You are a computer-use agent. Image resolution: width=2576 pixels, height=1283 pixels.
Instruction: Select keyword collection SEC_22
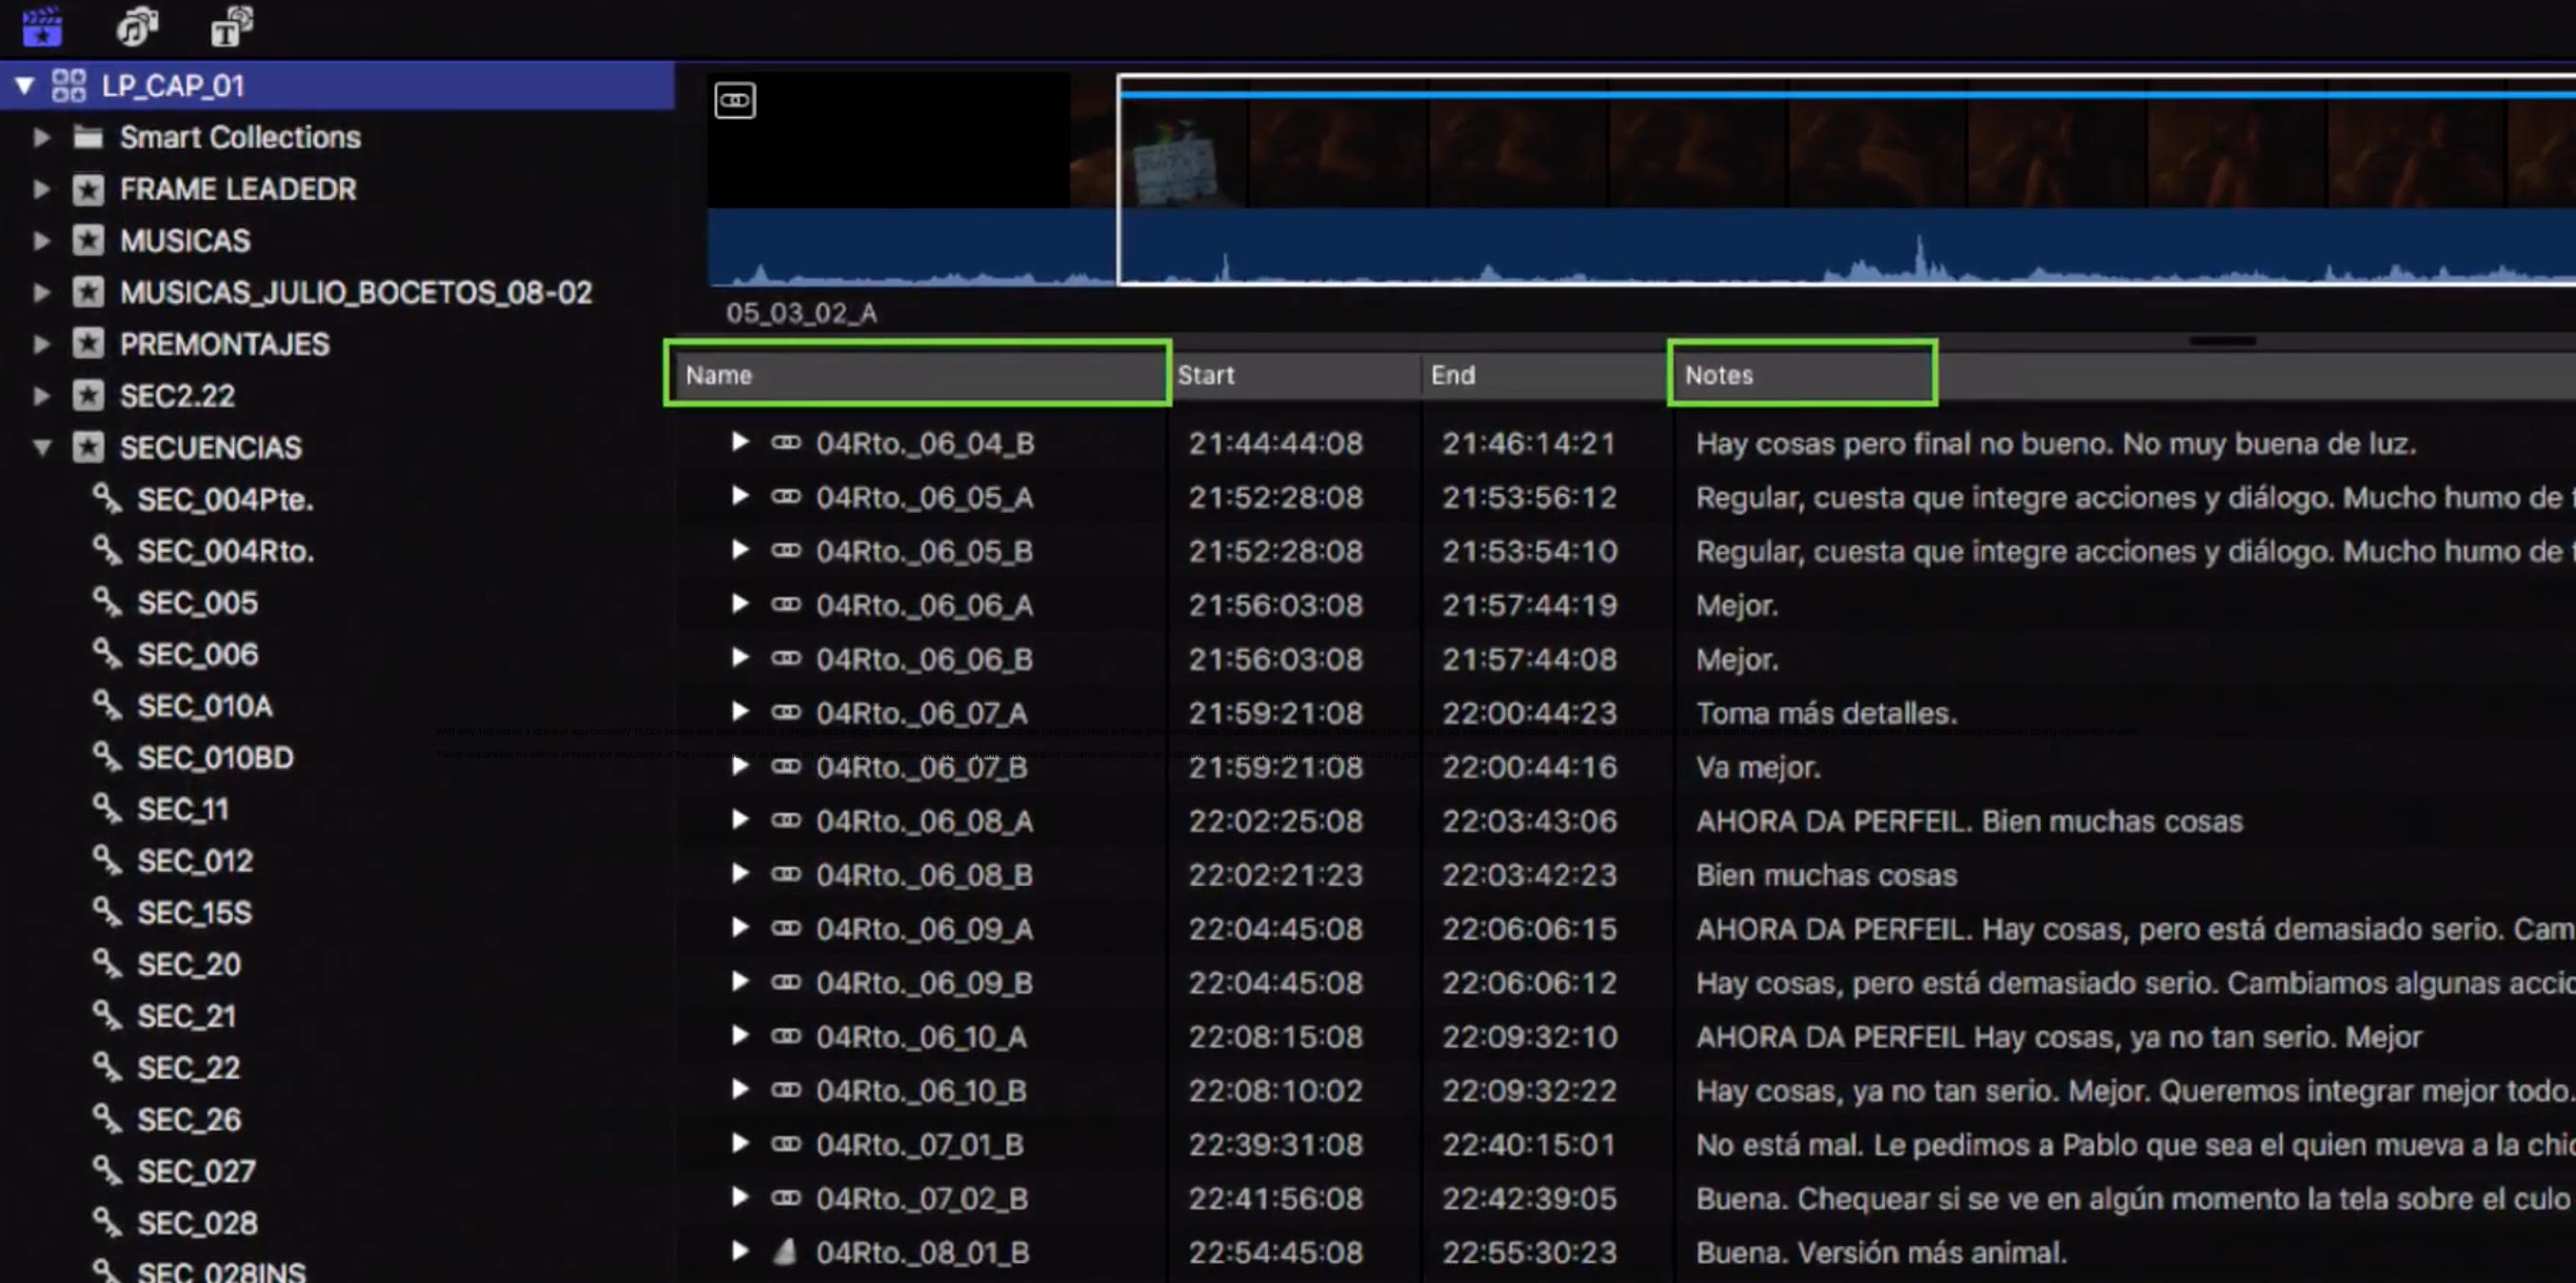tap(188, 1067)
